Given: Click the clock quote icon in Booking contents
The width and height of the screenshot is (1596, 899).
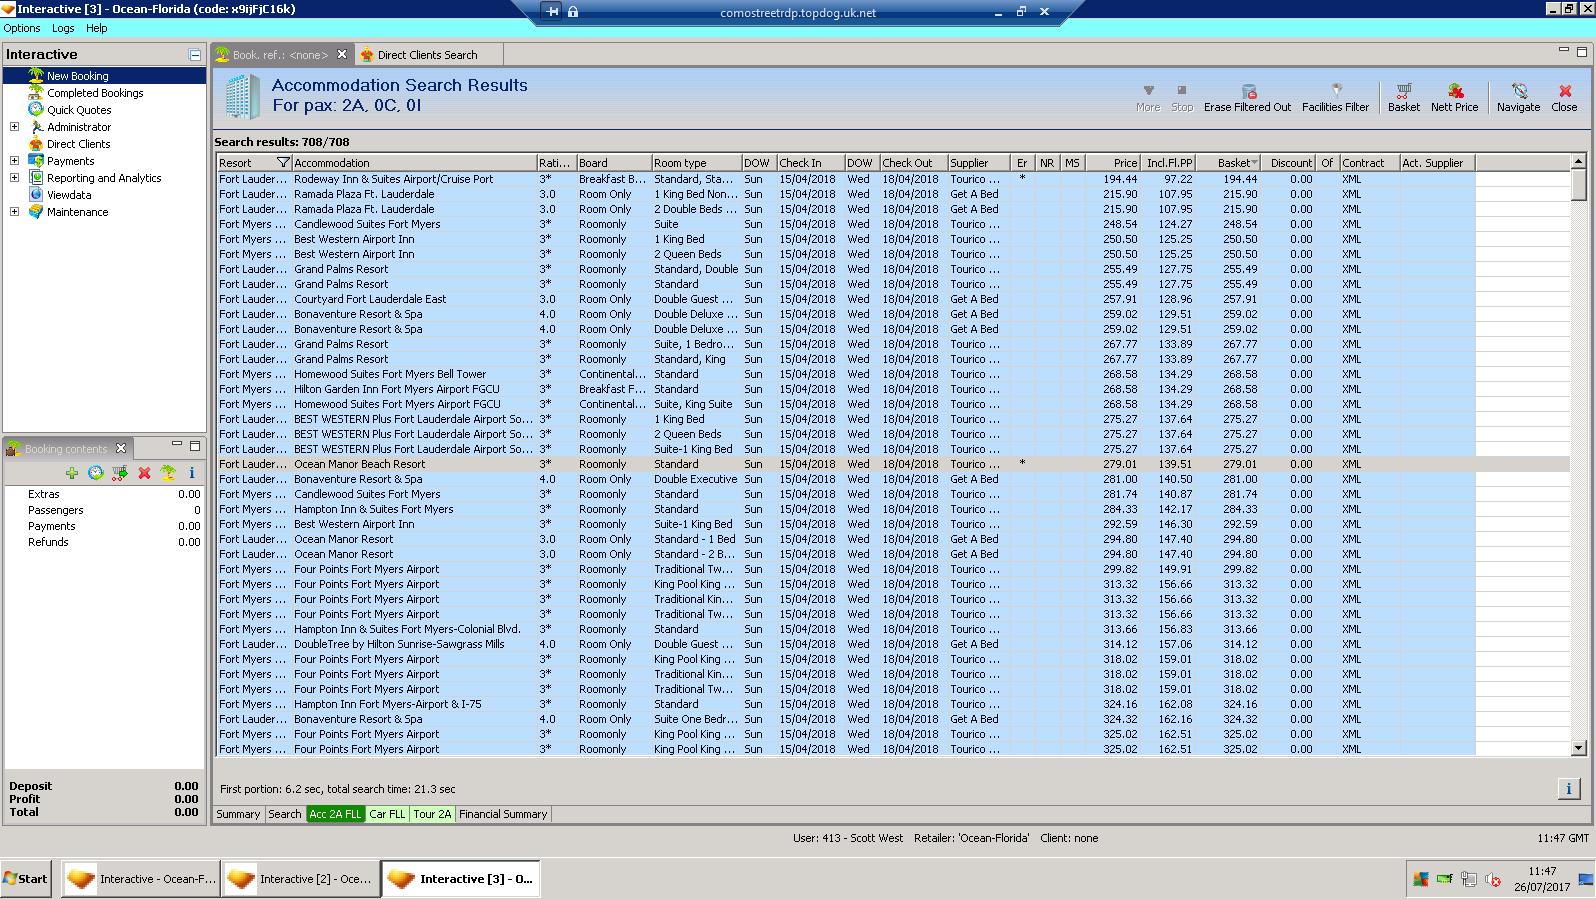Looking at the screenshot, I should tap(96, 473).
